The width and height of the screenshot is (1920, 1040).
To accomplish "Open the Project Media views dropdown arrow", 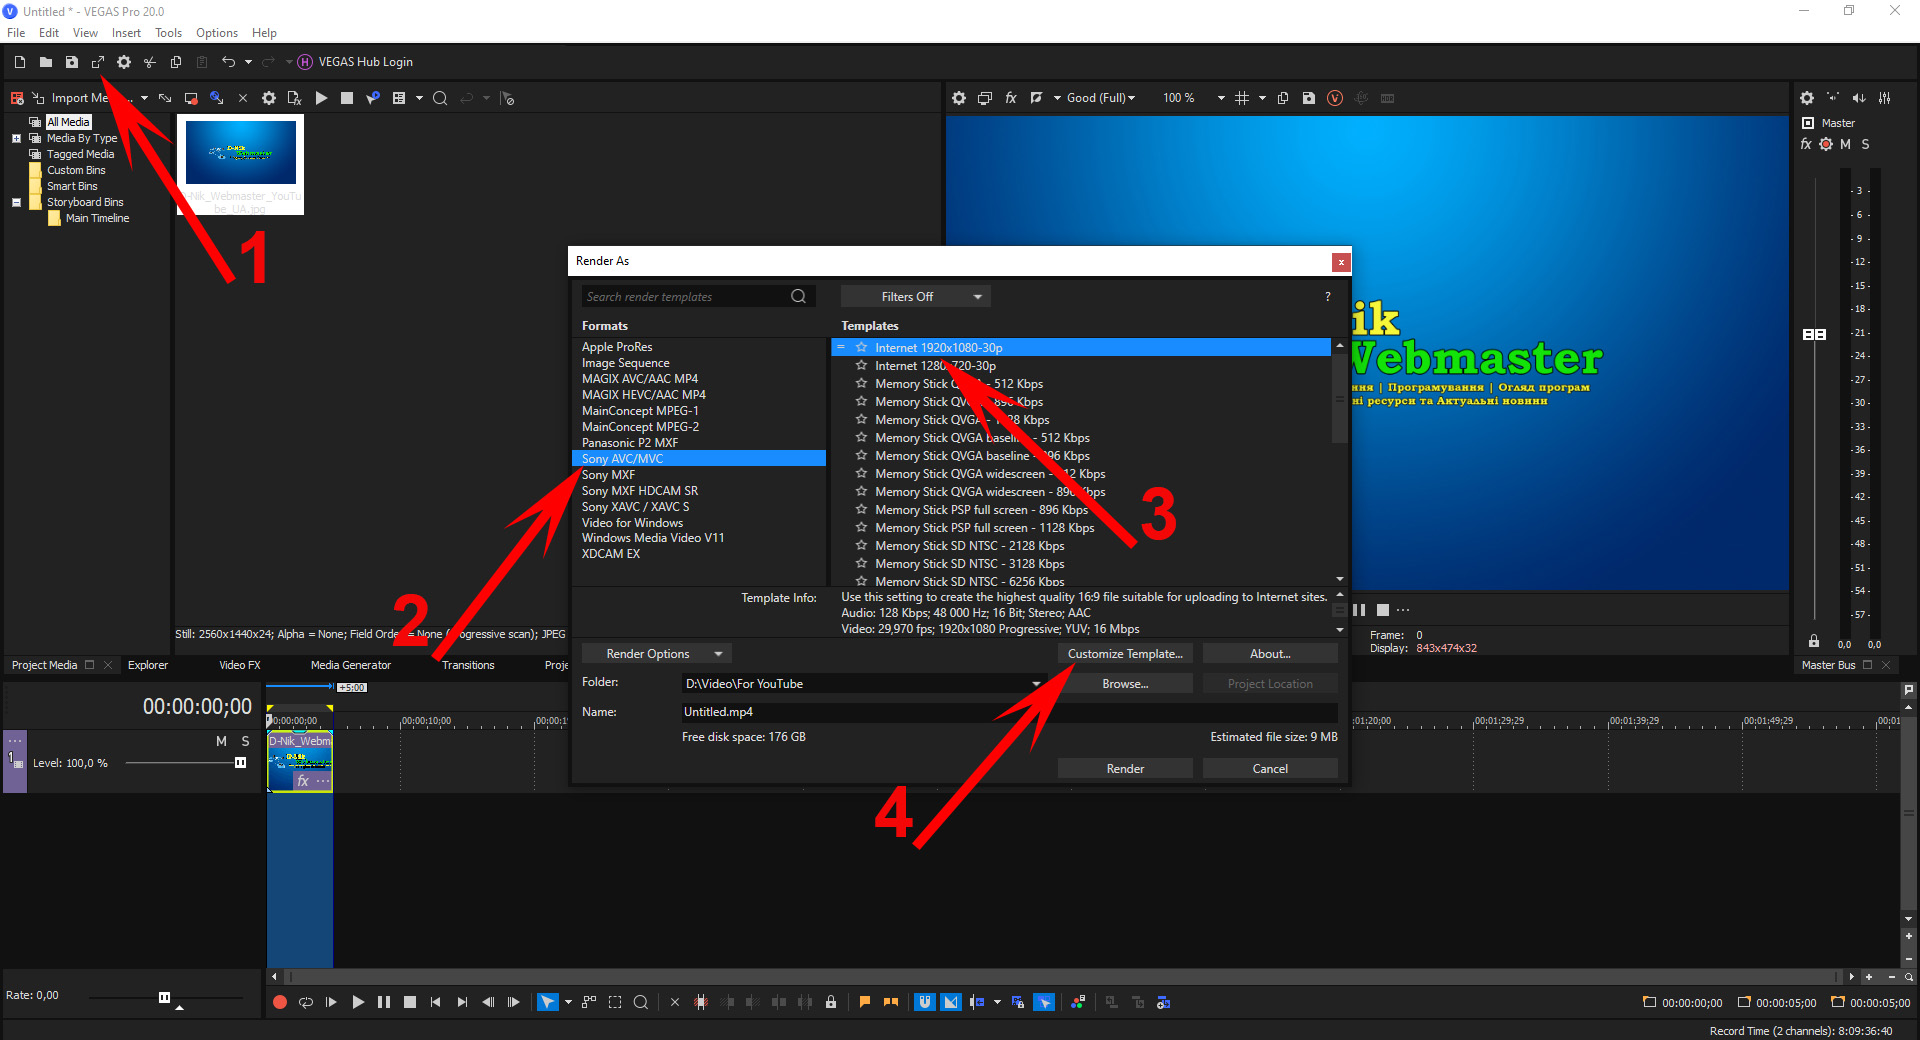I will pos(419,98).
